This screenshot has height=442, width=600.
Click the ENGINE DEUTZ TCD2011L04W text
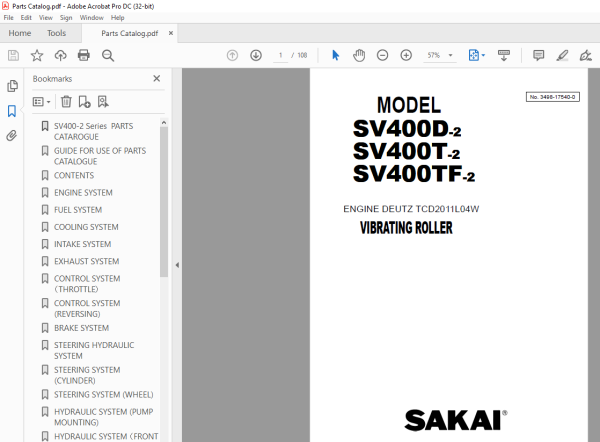click(x=411, y=209)
